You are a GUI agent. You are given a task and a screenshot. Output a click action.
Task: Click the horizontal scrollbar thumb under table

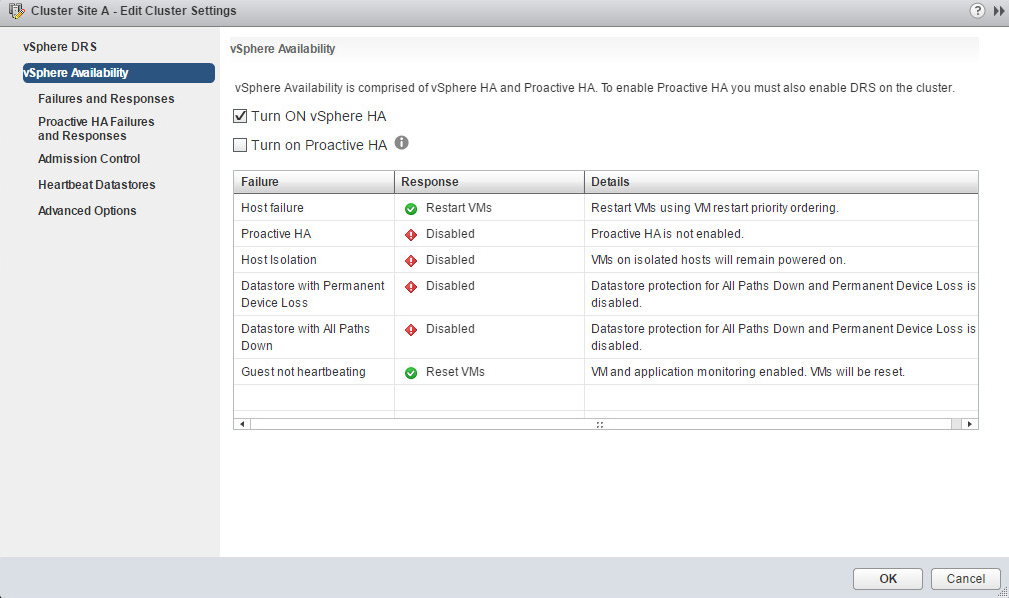[600, 424]
